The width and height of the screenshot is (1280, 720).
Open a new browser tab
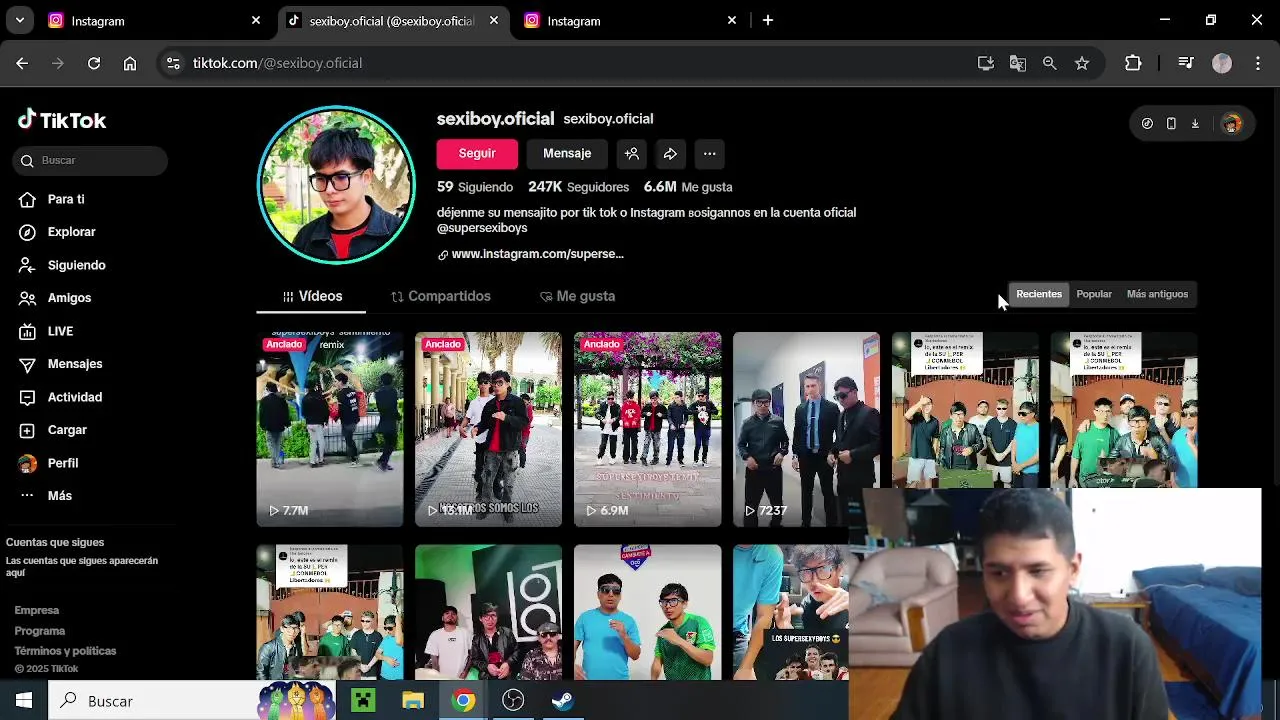[768, 20]
